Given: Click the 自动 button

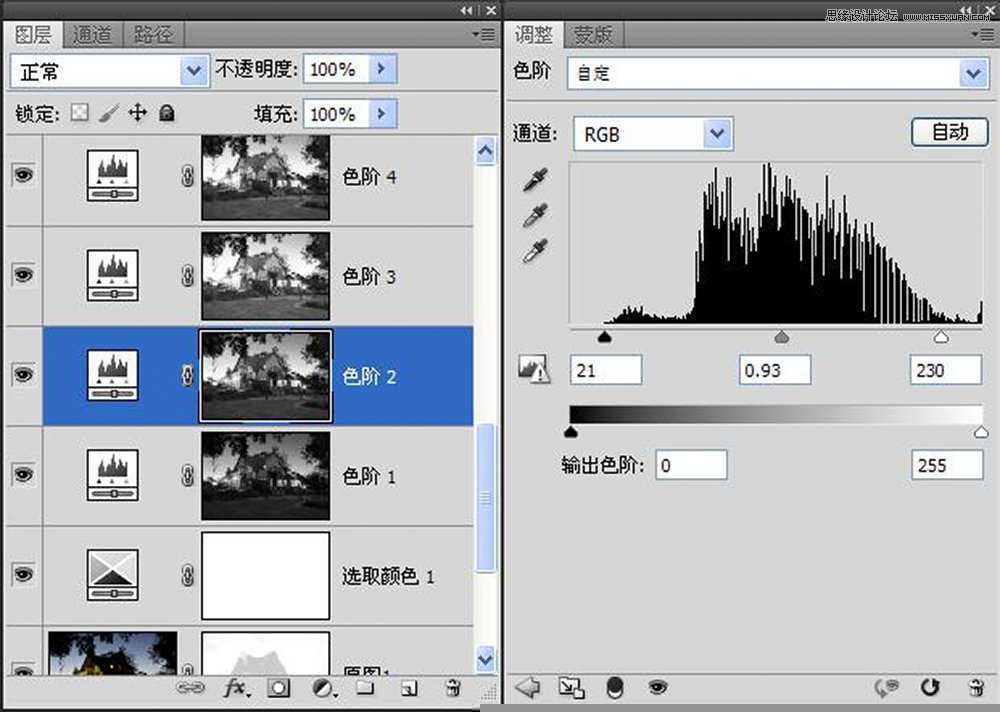Looking at the screenshot, I should pyautogui.click(x=949, y=132).
